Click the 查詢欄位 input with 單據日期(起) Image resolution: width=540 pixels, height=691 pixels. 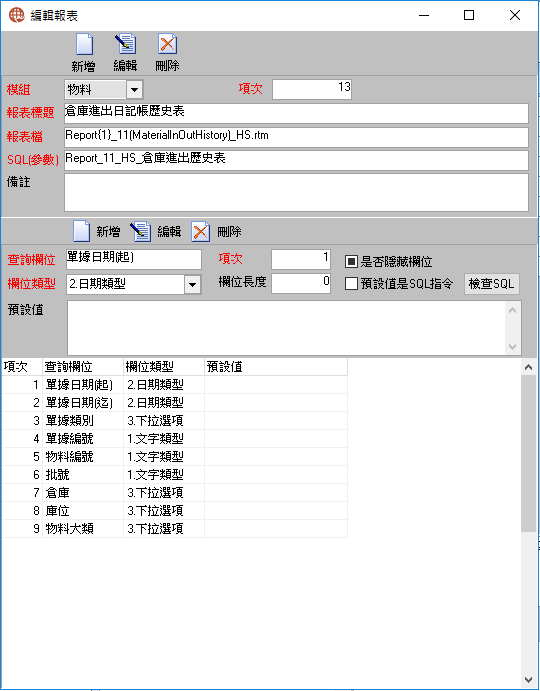(x=134, y=260)
